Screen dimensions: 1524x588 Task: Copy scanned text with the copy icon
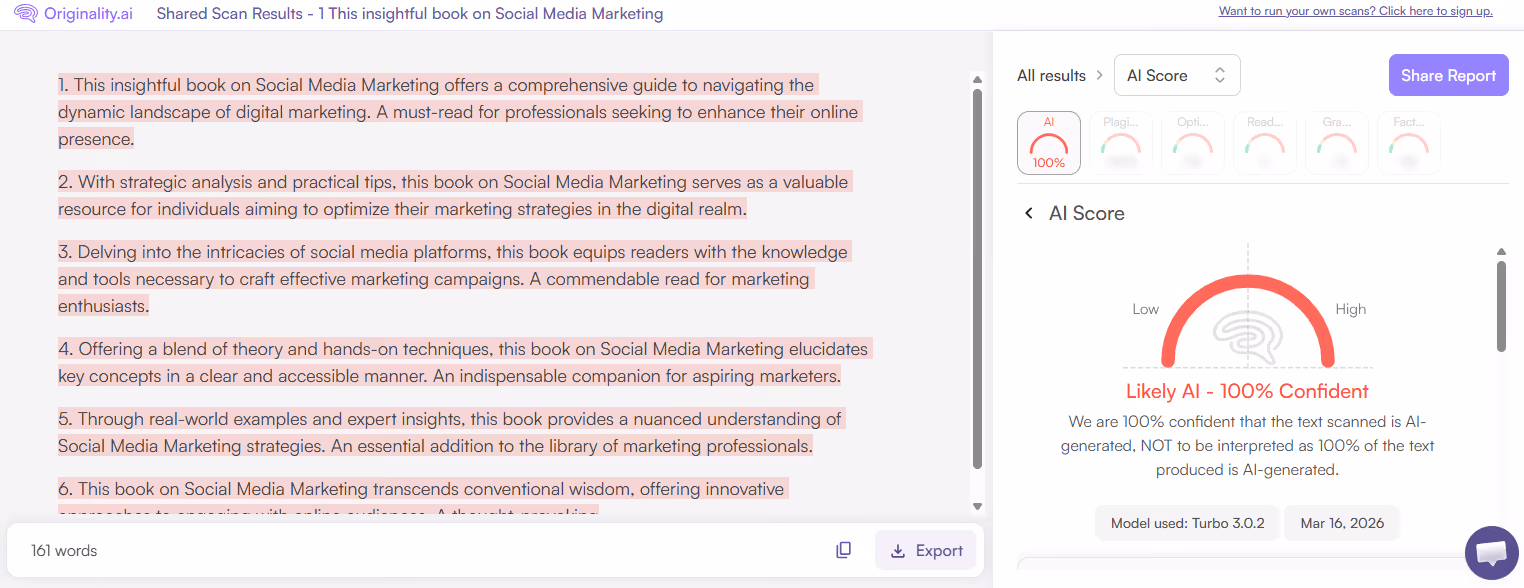(x=844, y=550)
